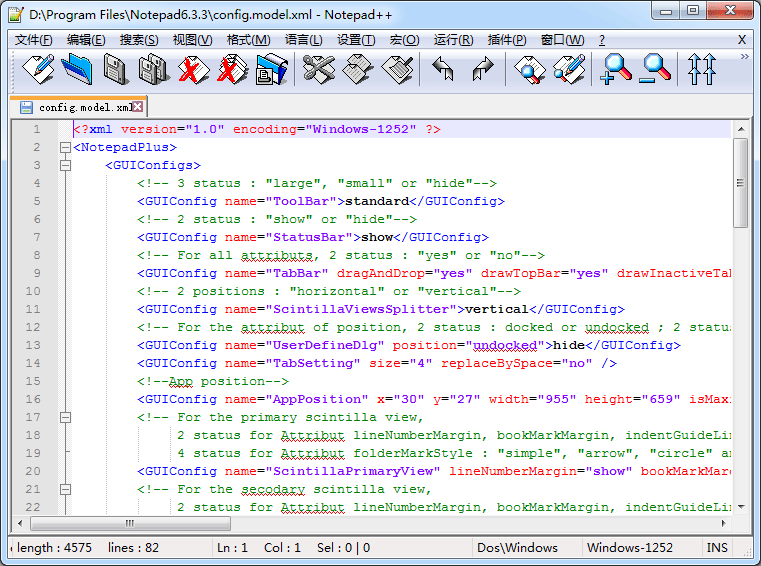Click the 'length : 4575' status text
The width and height of the screenshot is (761, 566).
pos(54,548)
